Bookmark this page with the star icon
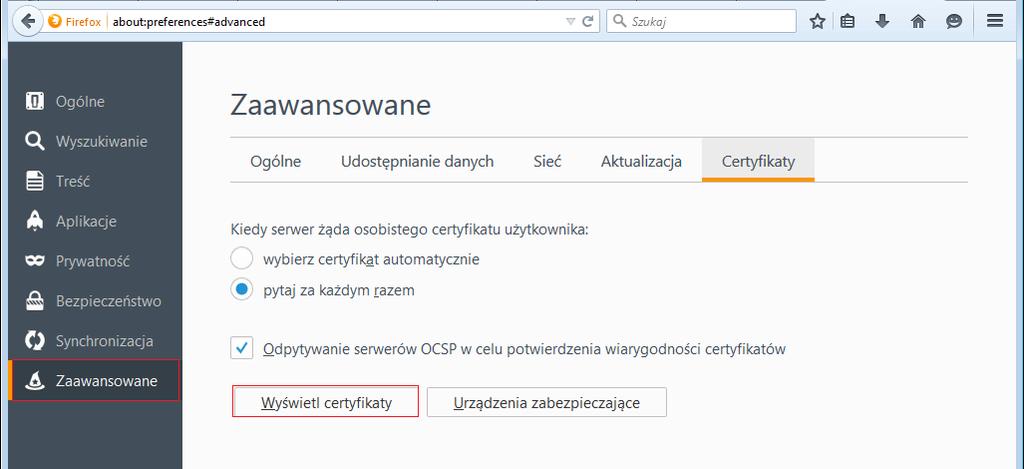Image resolution: width=1024 pixels, height=469 pixels. tap(817, 22)
